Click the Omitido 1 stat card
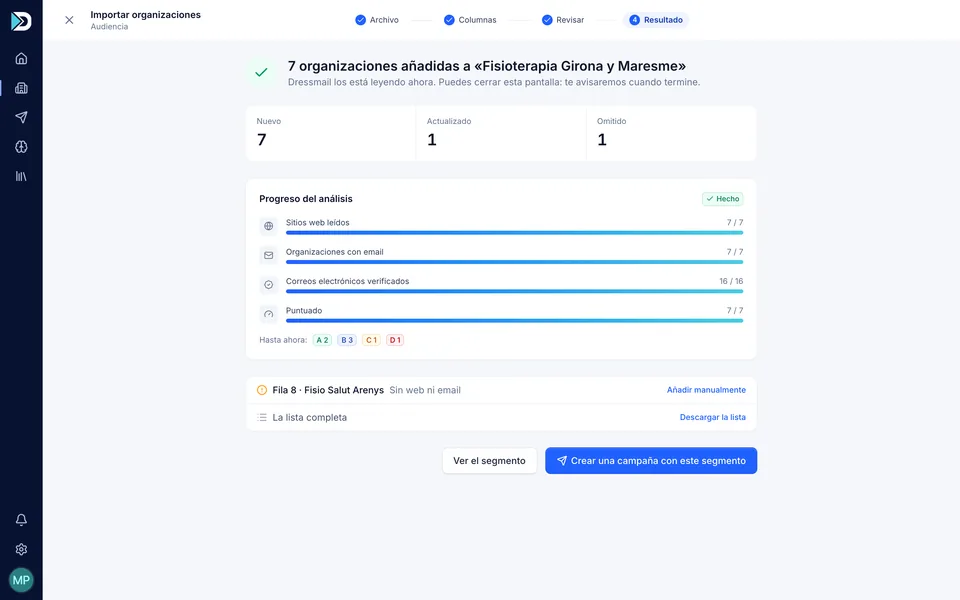 point(671,133)
